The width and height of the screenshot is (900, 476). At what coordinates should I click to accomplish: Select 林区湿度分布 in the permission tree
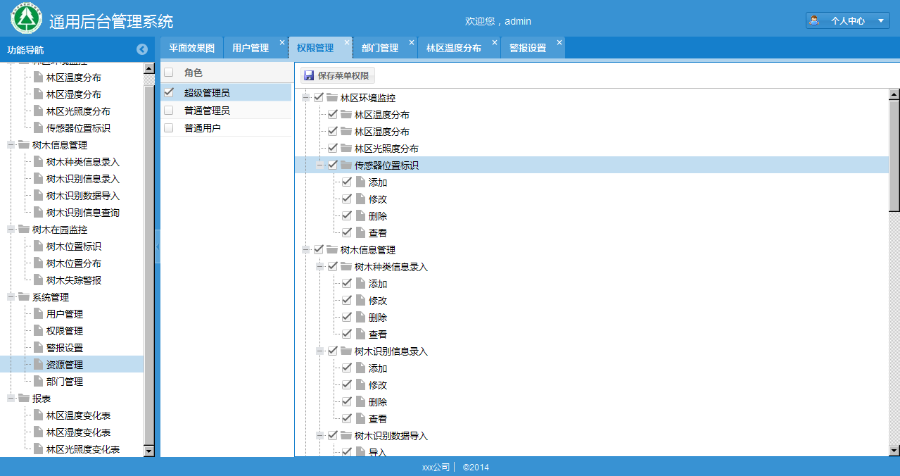pos(382,131)
